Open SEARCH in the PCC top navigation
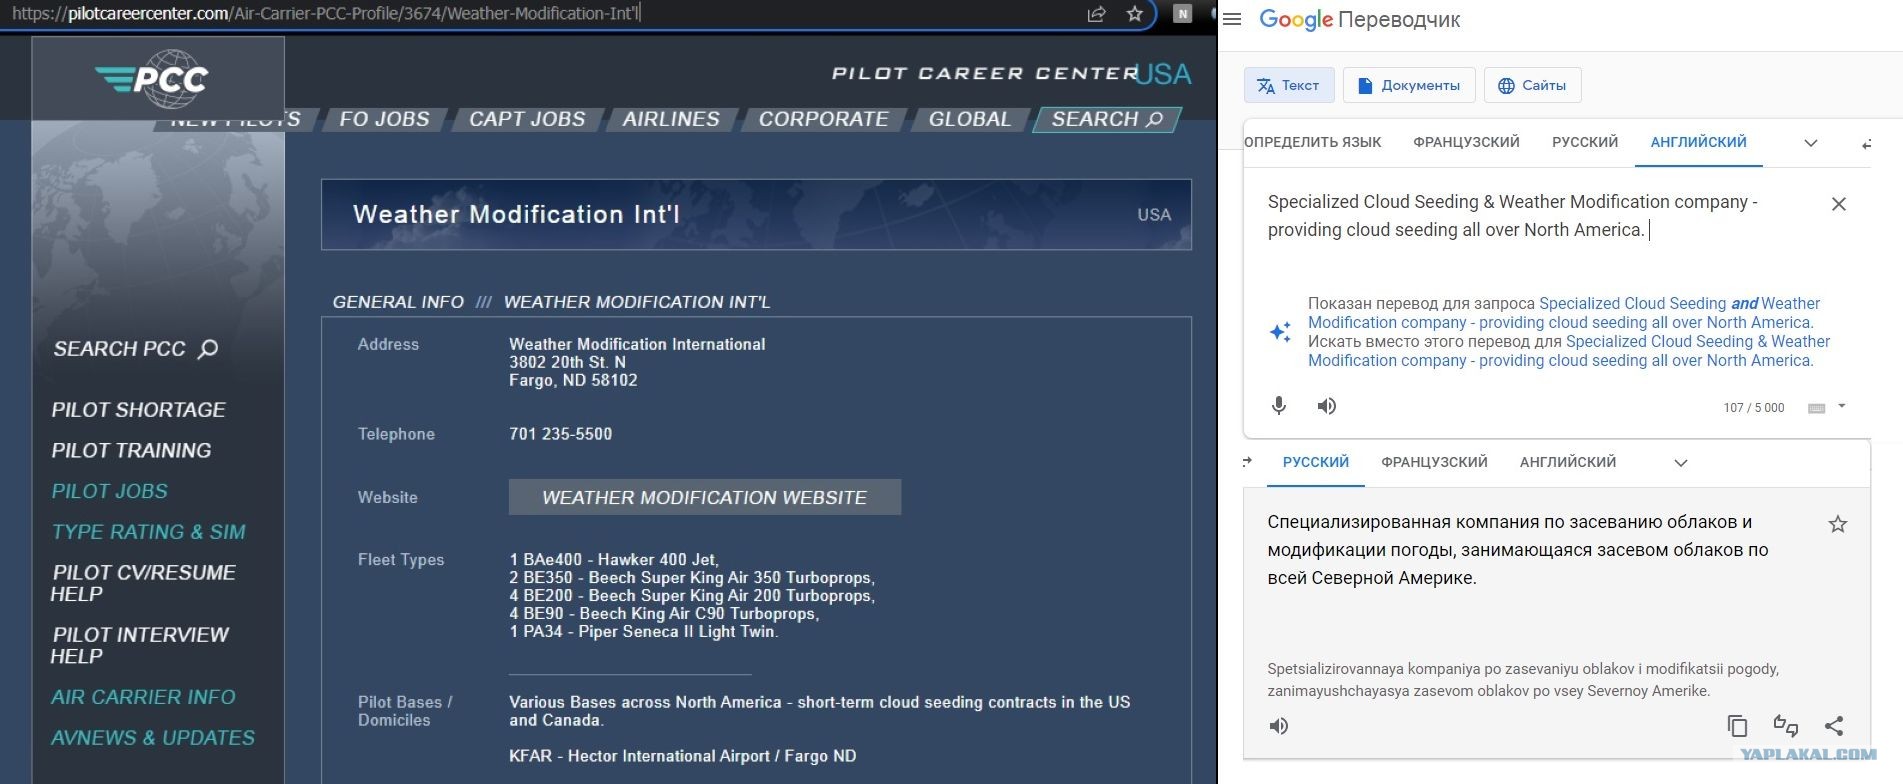1903x784 pixels. point(1107,119)
